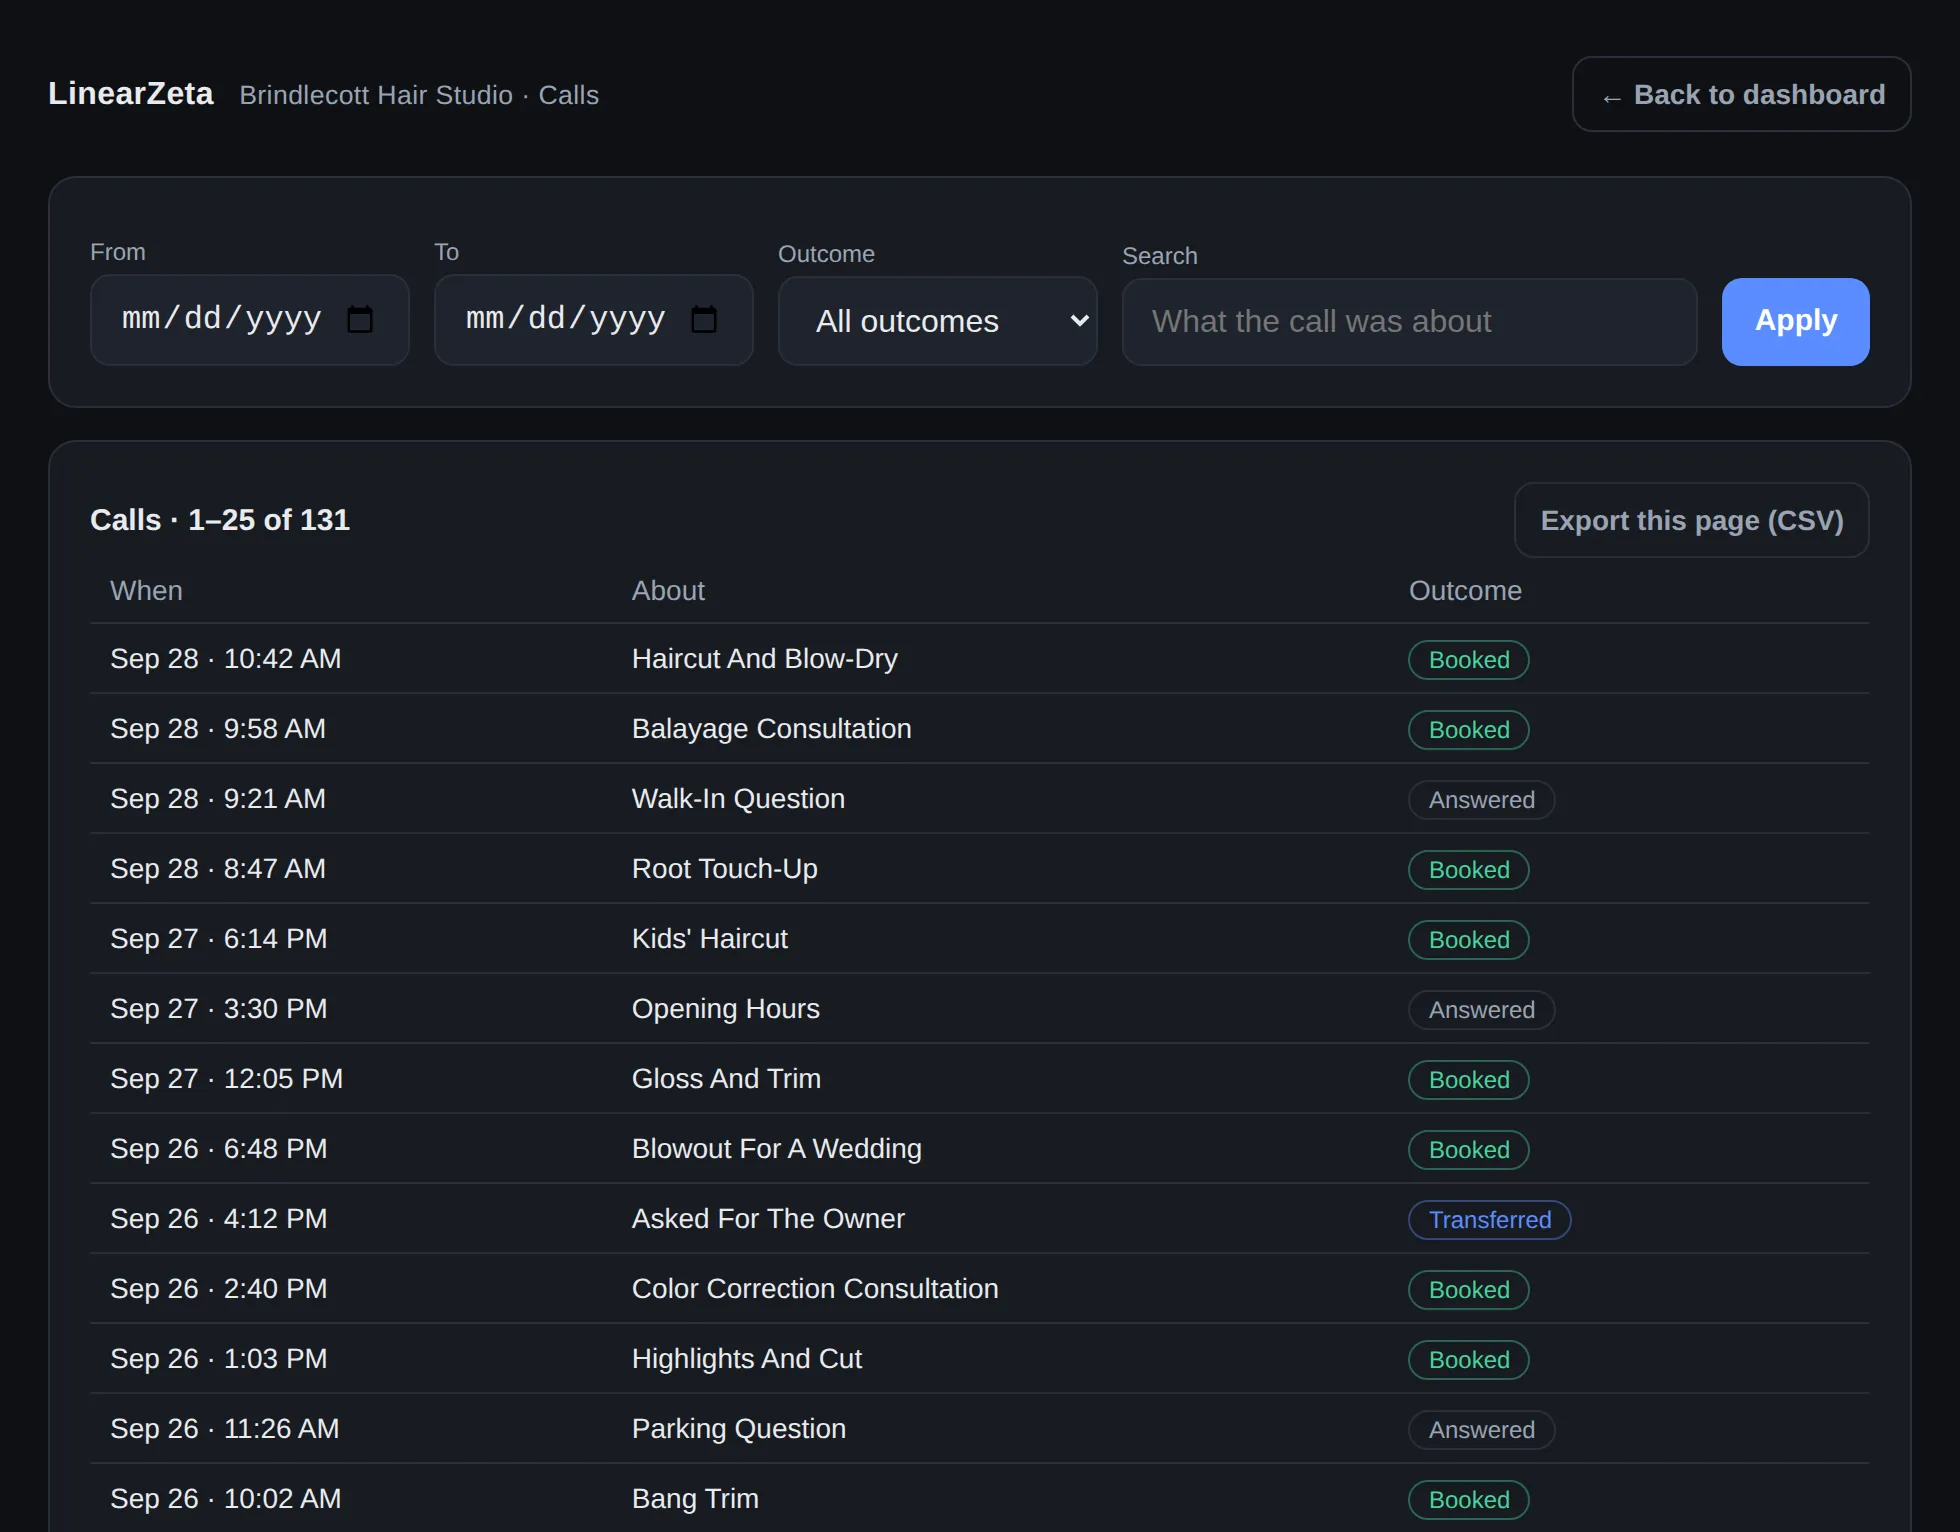
Task: Open the Blowout For A Wedding call
Action: coord(979,1149)
